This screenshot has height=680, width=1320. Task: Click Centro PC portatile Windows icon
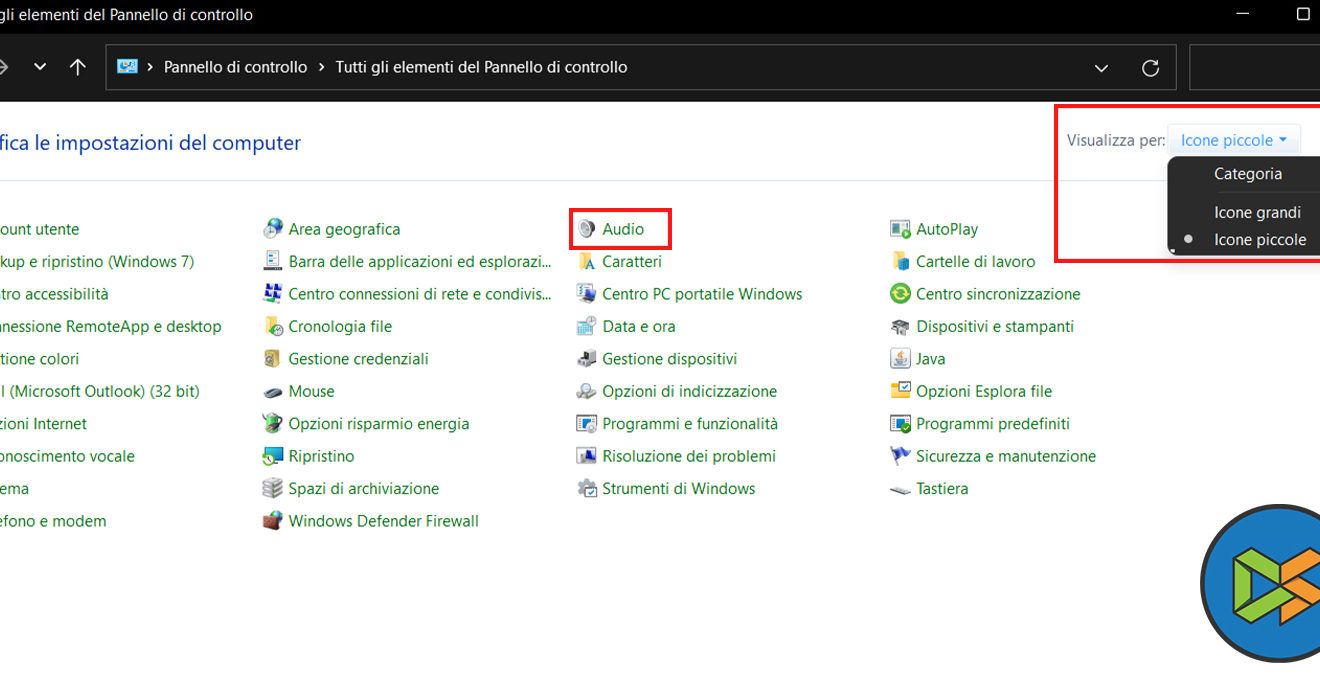click(586, 294)
